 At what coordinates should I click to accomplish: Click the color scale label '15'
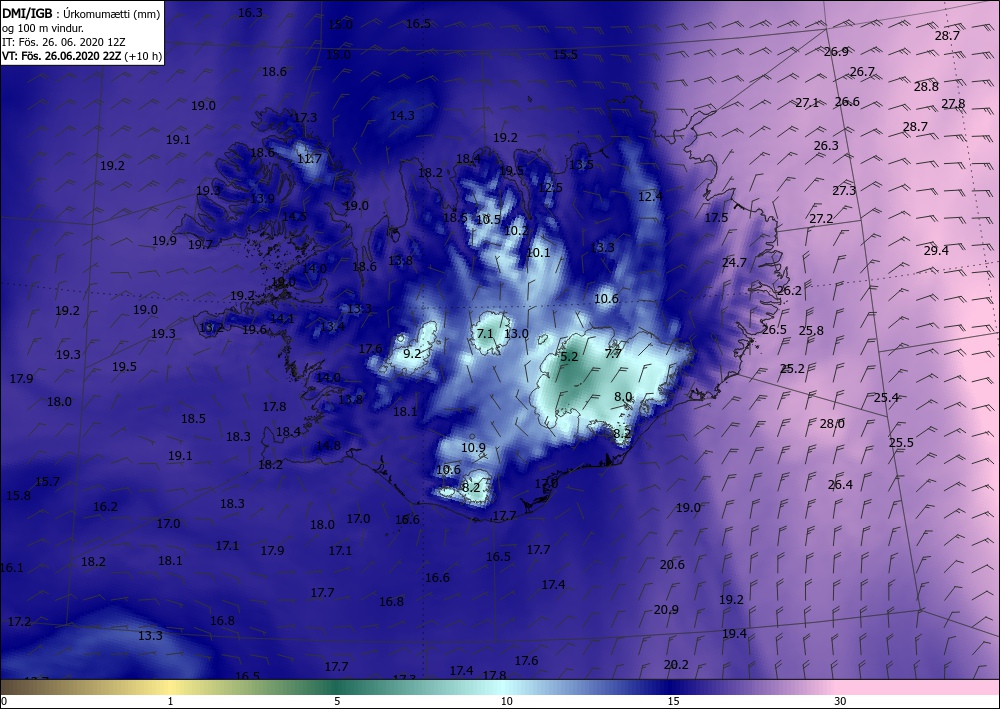click(673, 701)
